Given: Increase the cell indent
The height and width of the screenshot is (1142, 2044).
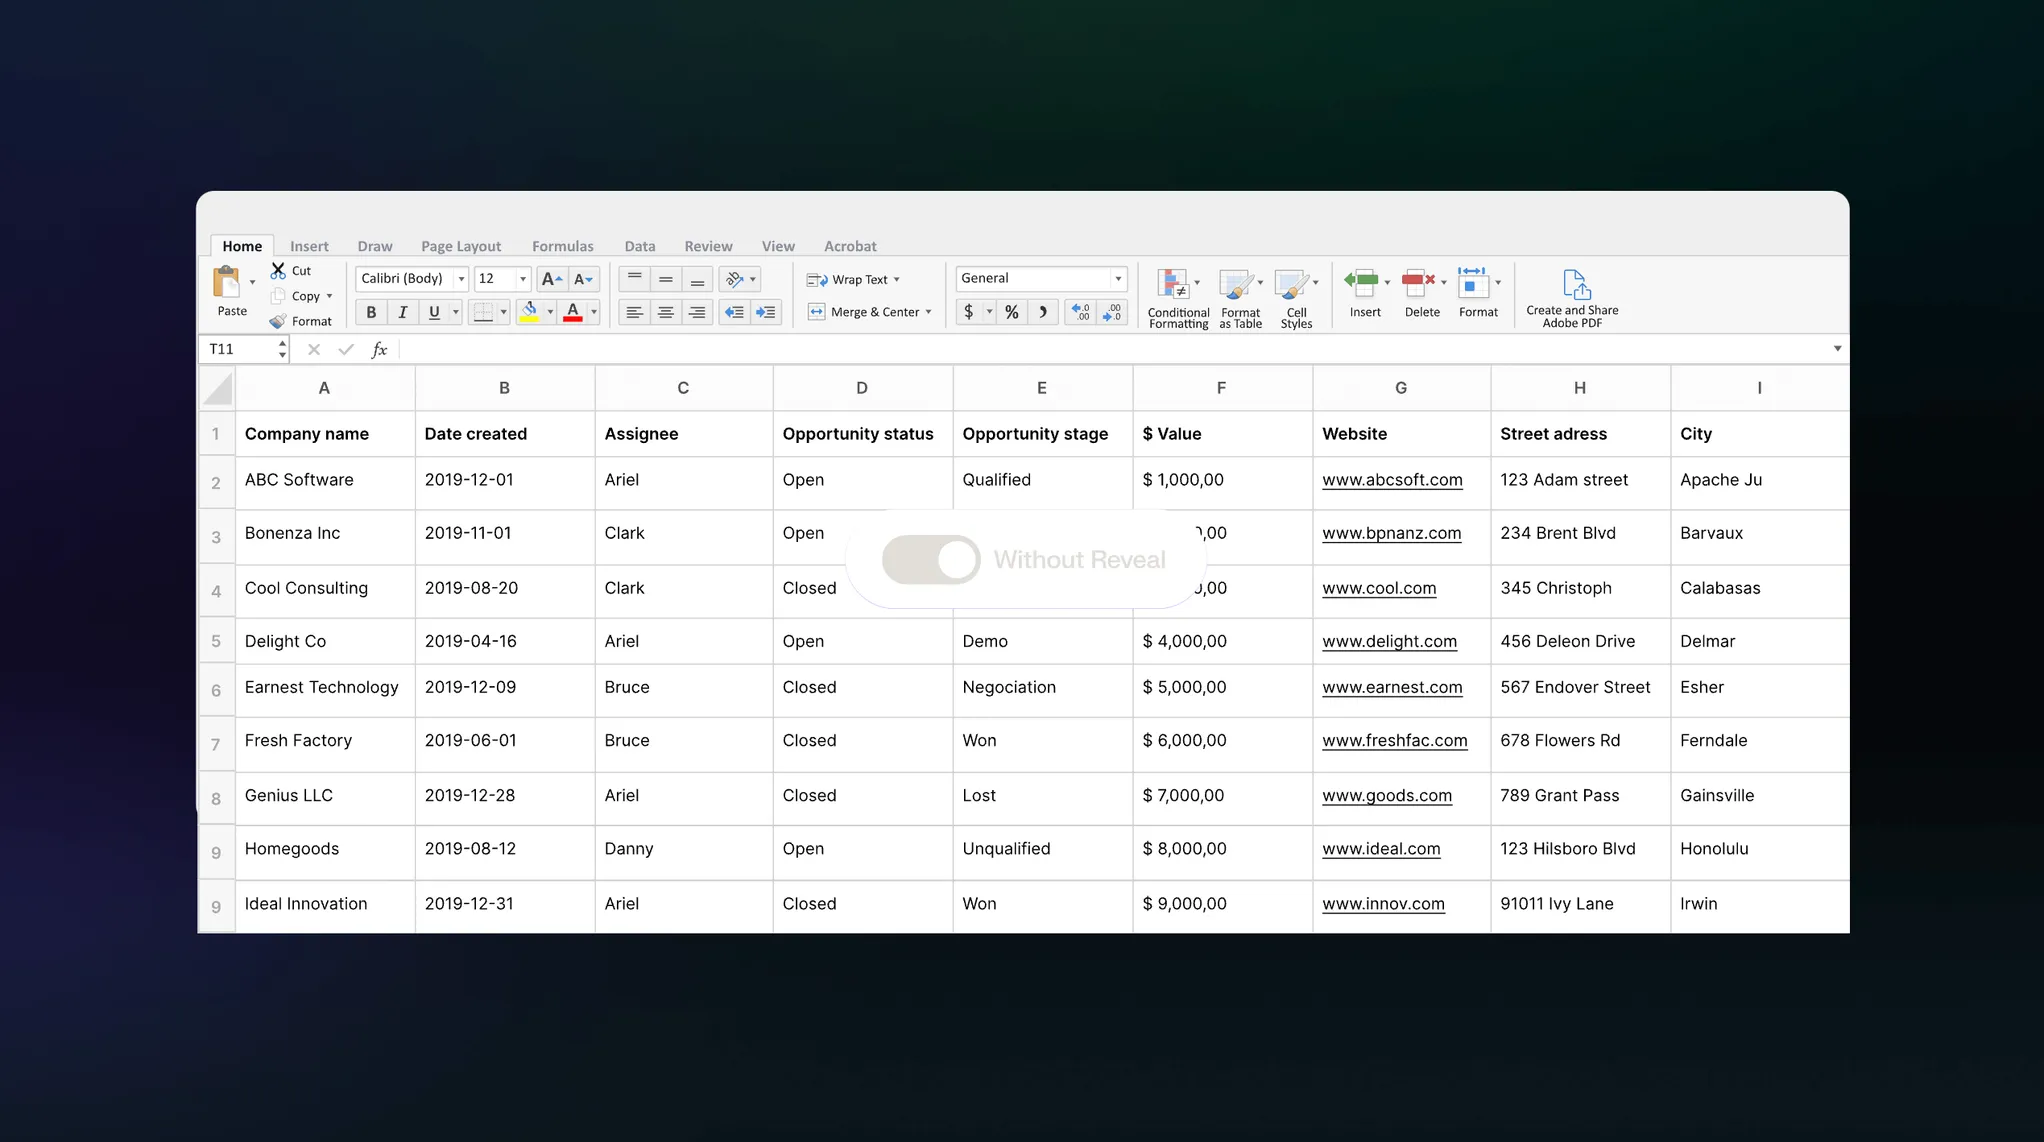Looking at the screenshot, I should point(766,312).
